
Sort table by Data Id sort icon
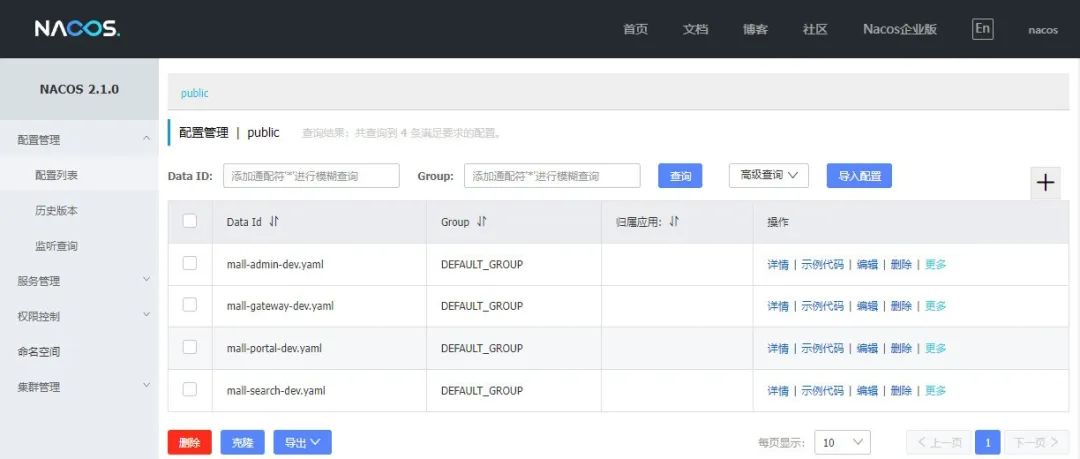pyautogui.click(x=274, y=222)
